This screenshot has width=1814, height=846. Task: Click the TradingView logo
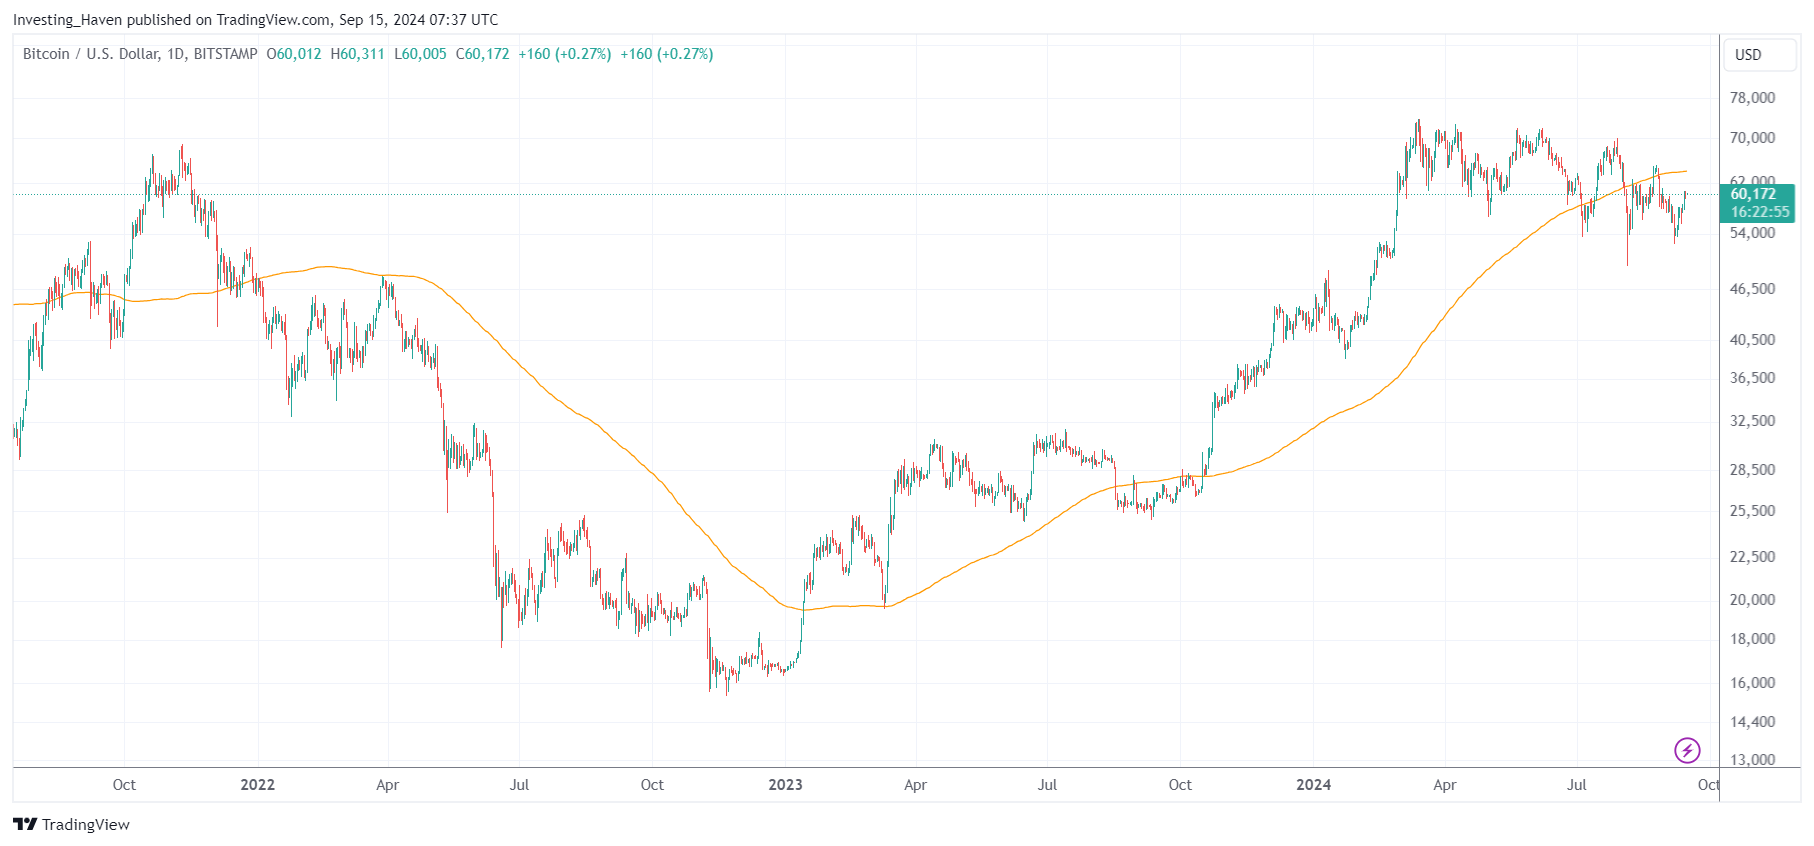71,824
